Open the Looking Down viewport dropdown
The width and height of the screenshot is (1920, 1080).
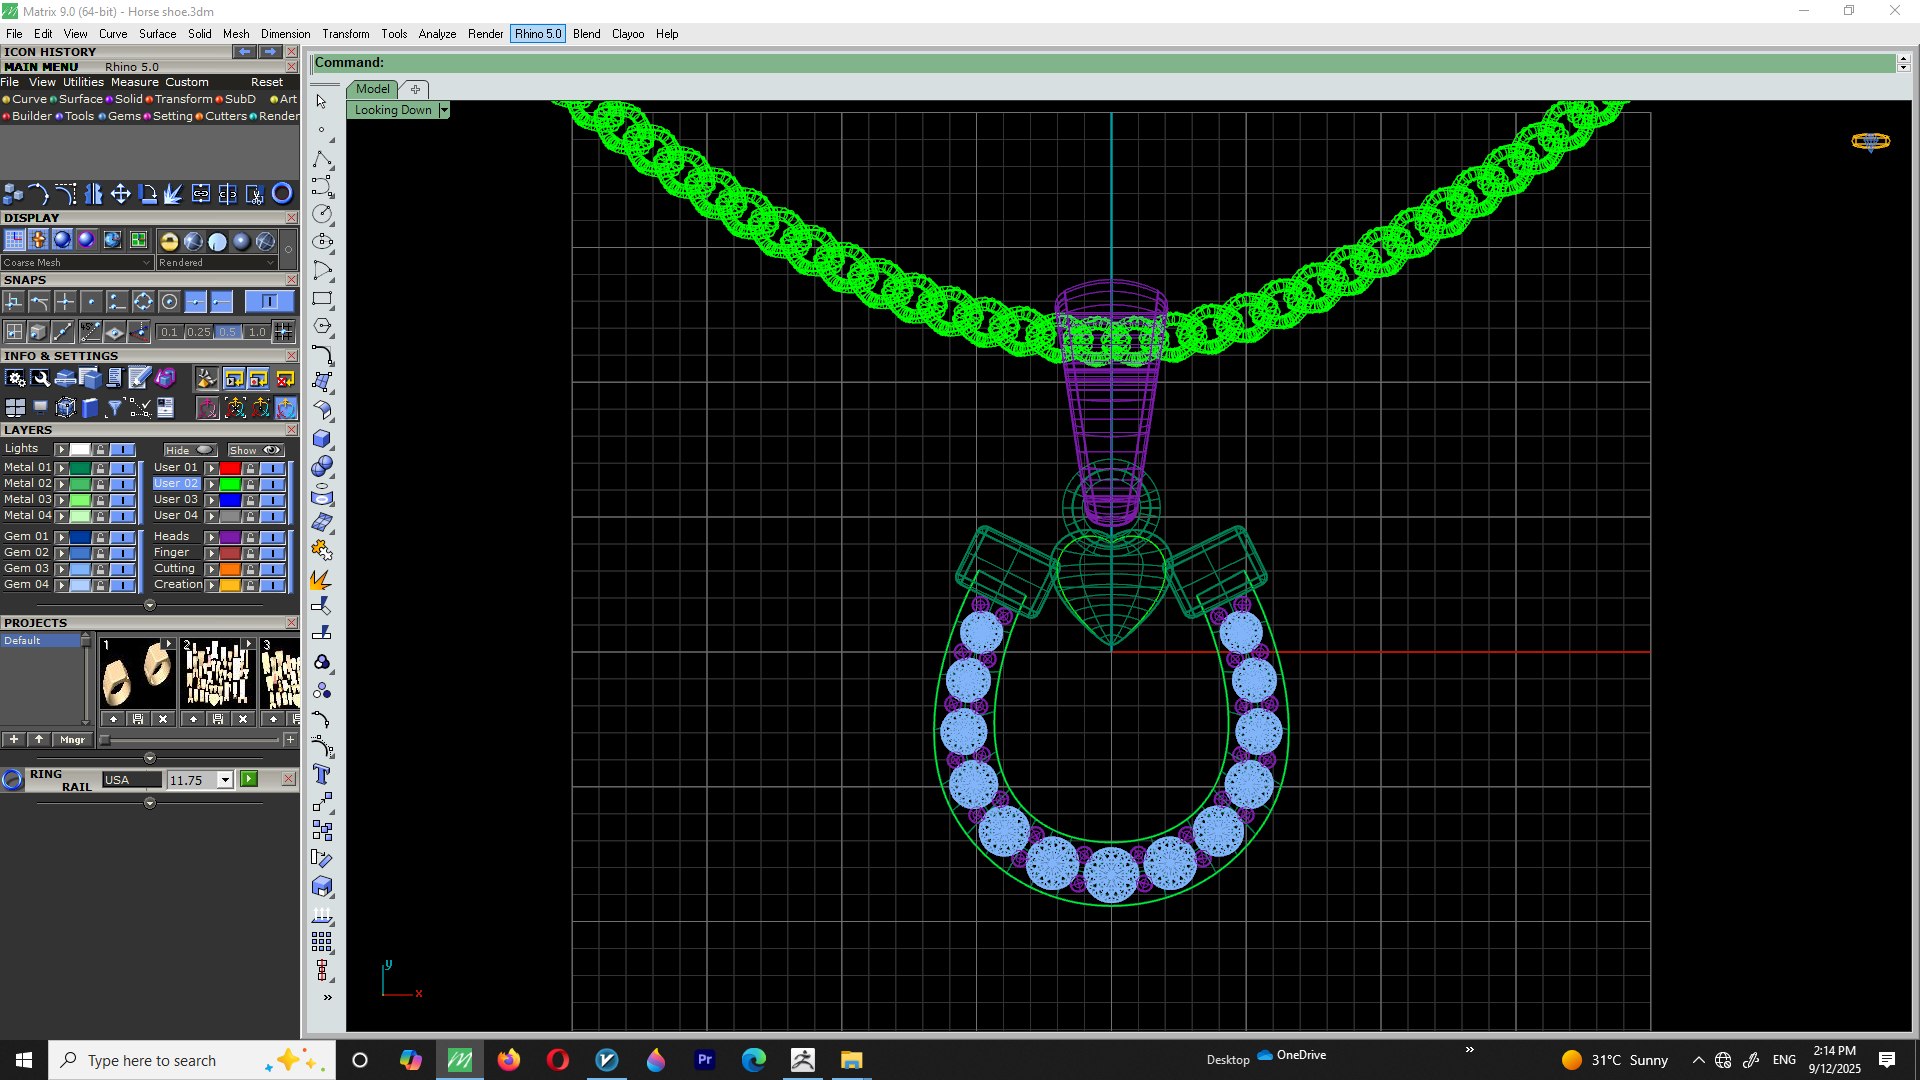click(x=444, y=110)
